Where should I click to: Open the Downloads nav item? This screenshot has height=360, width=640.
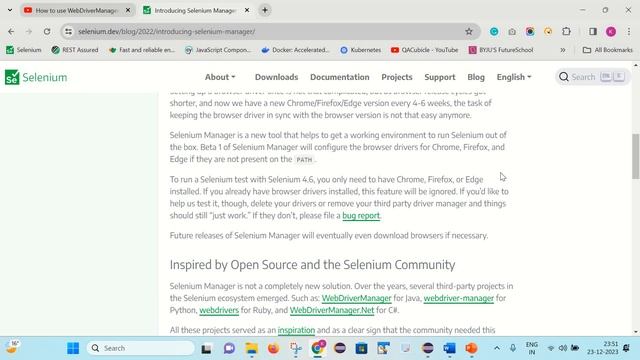276,77
